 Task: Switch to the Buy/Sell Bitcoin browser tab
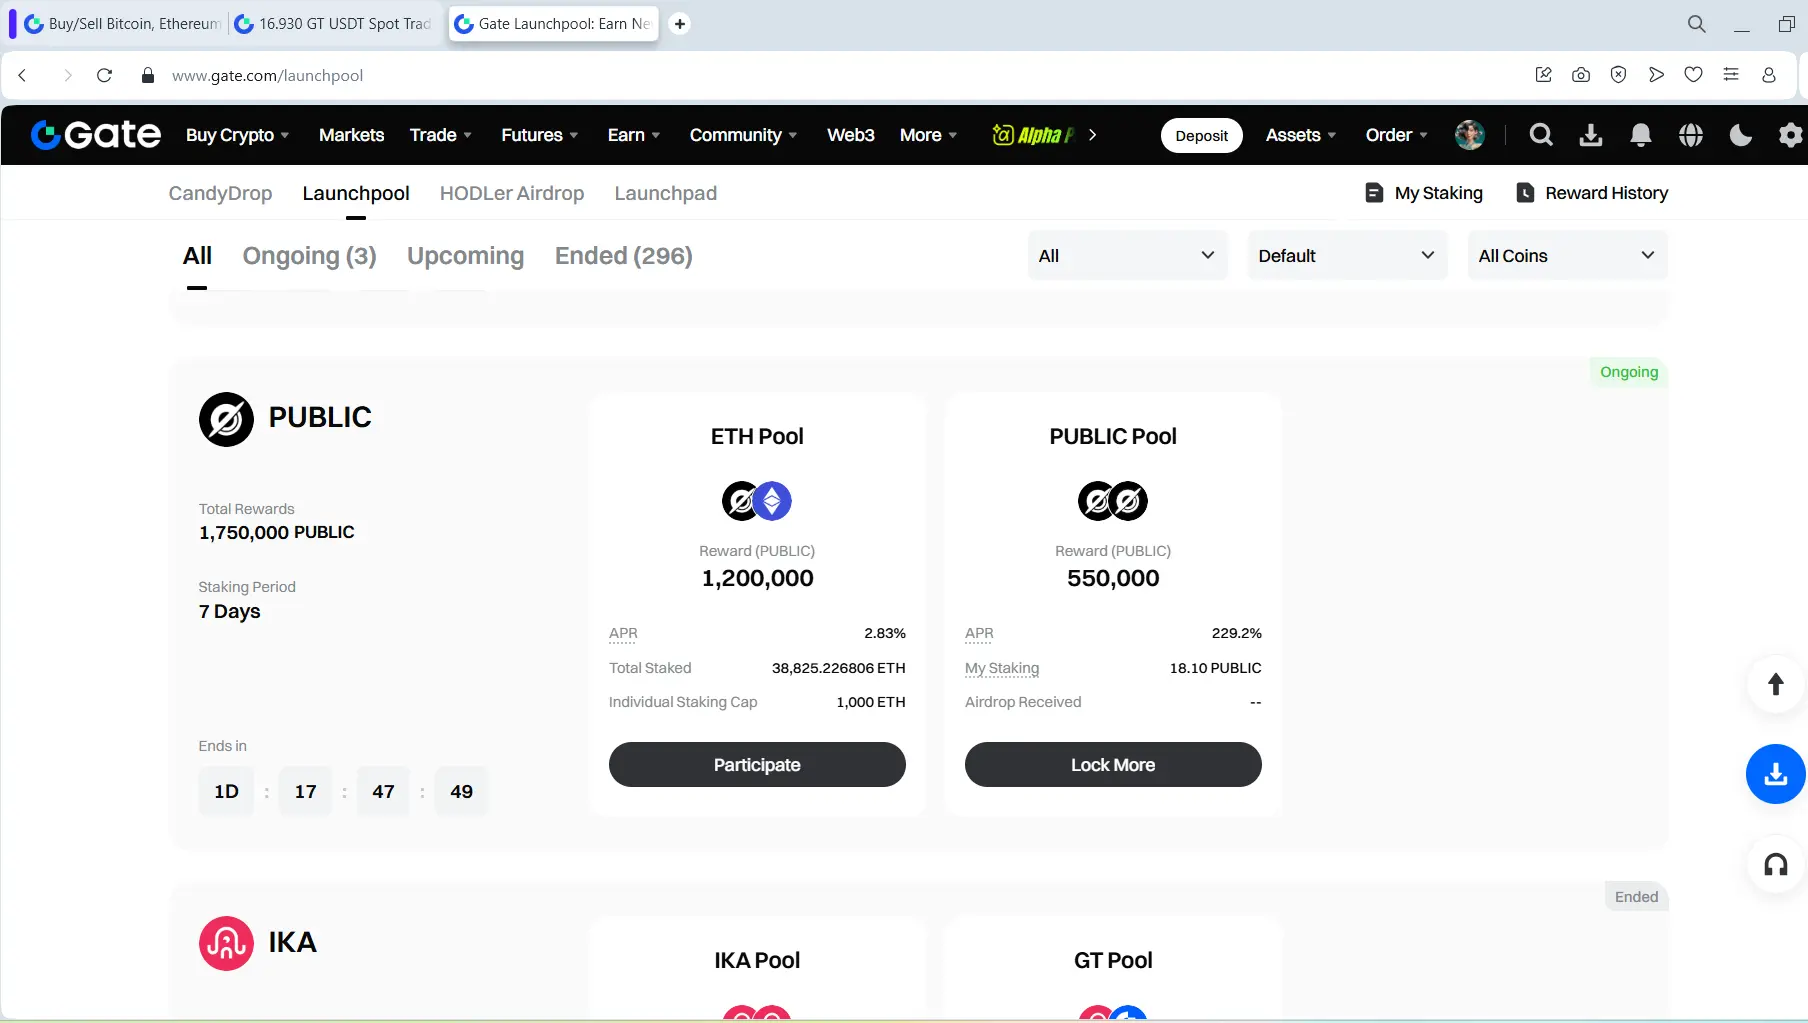coord(122,24)
